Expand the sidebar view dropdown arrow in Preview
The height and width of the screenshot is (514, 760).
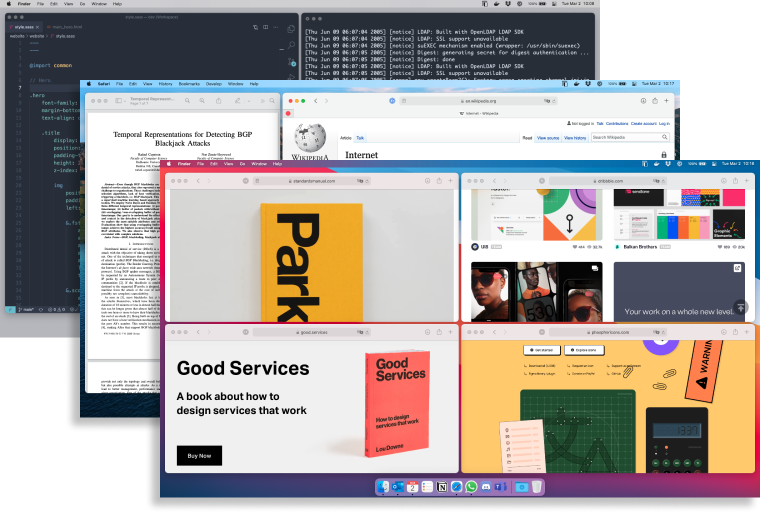[x=124, y=101]
